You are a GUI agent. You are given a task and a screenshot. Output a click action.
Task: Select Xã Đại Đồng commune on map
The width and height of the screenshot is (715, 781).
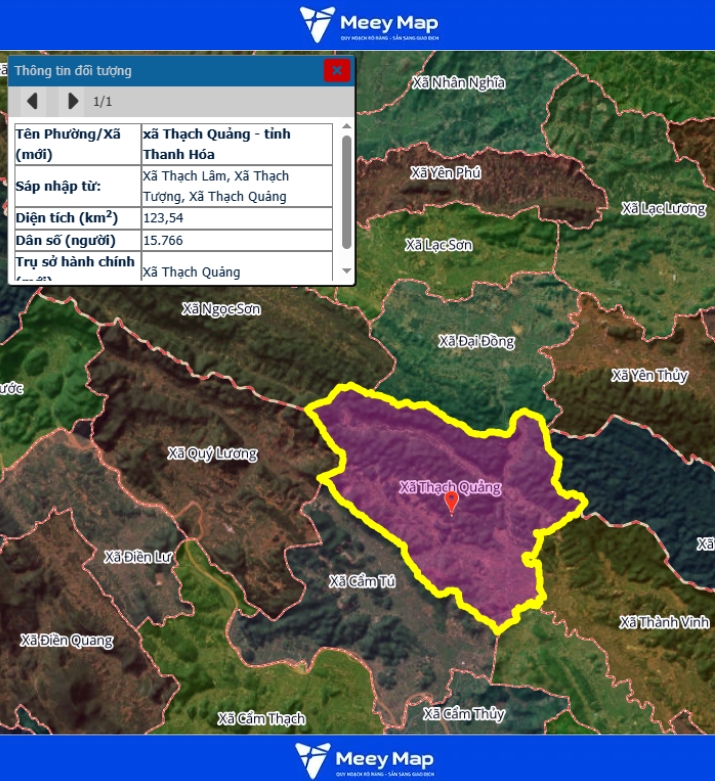coord(476,342)
